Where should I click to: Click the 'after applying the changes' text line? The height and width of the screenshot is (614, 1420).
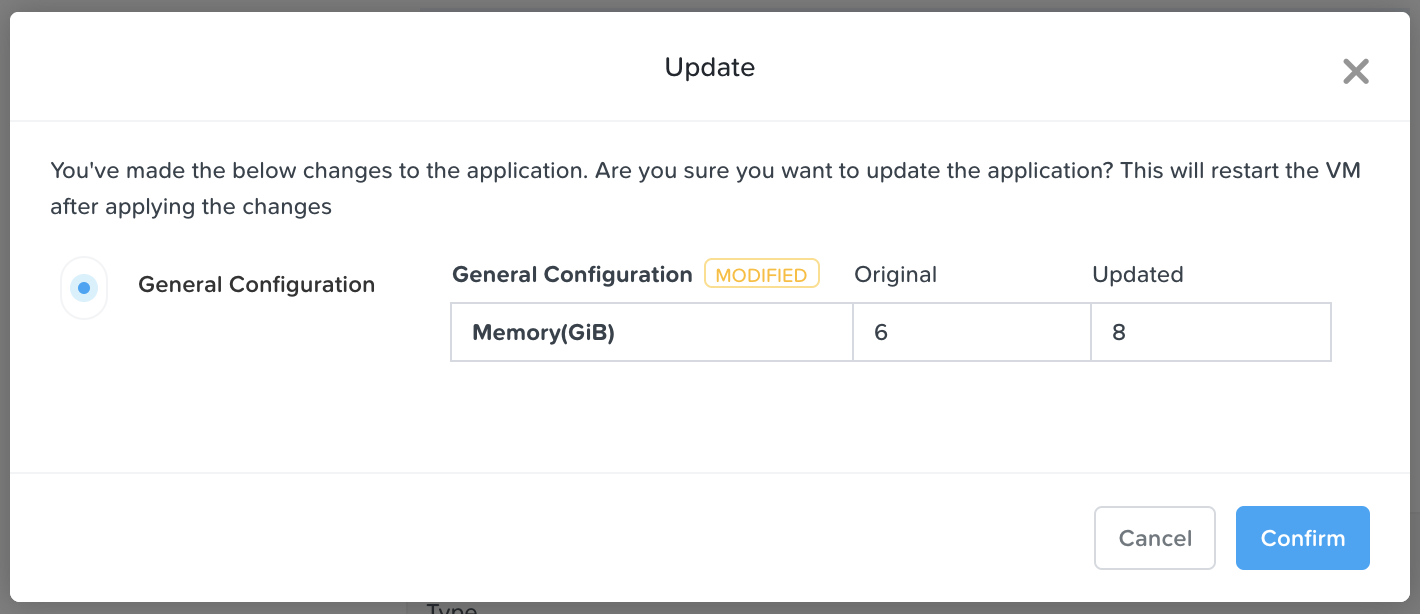pyautogui.click(x=191, y=207)
